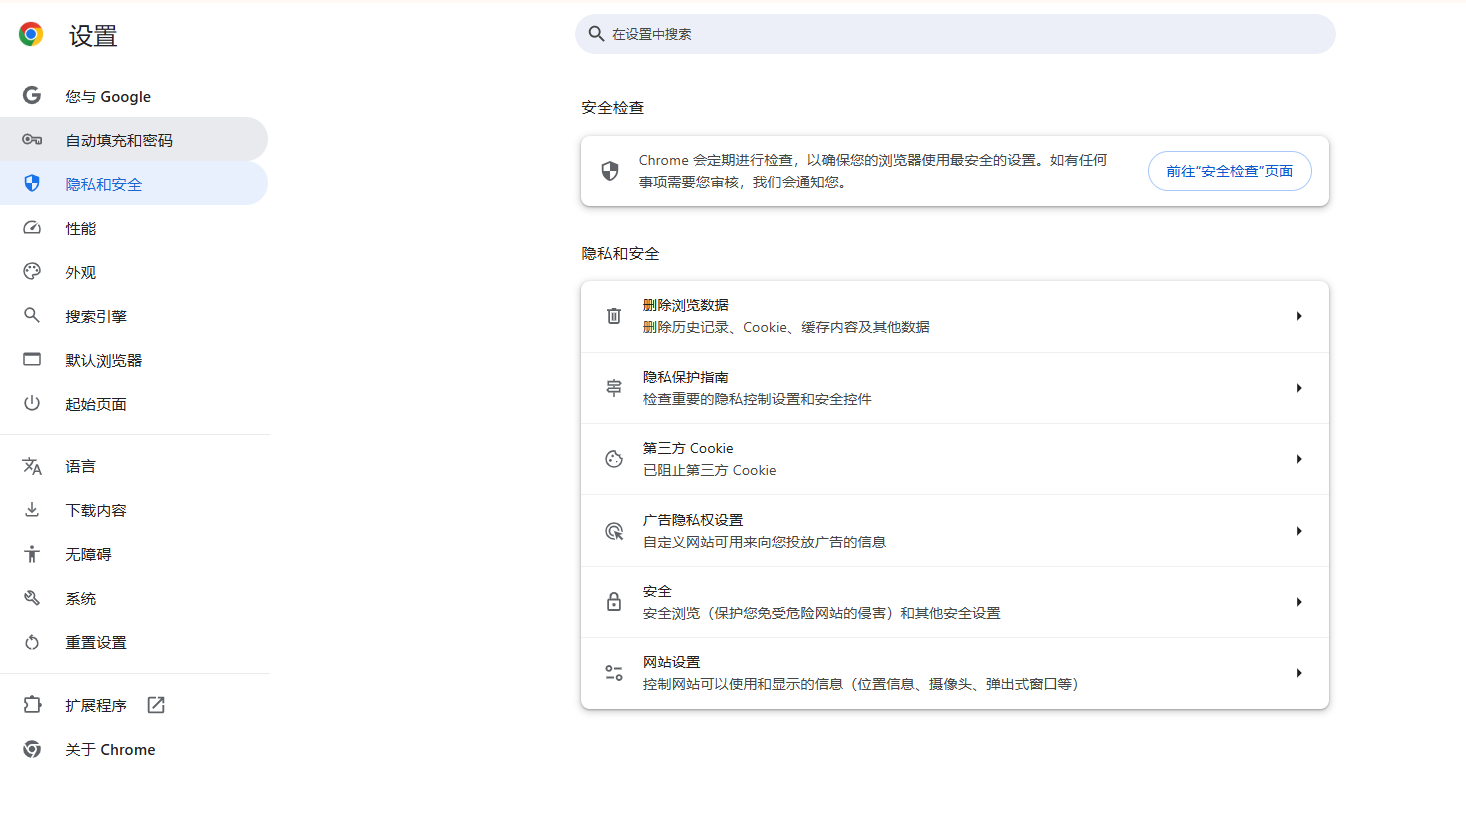Click the 设置 page title
1466x823 pixels.
click(x=93, y=36)
